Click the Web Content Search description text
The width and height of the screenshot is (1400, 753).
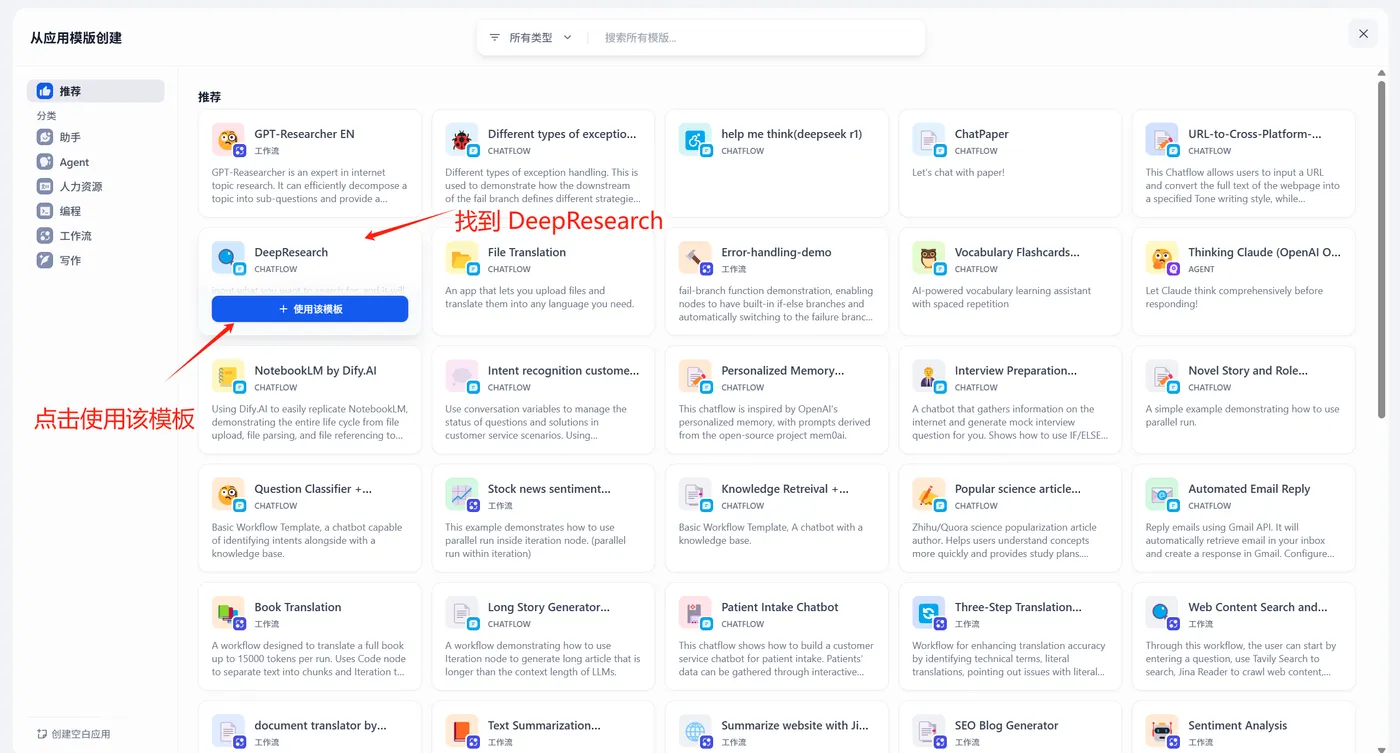[x=1240, y=659]
